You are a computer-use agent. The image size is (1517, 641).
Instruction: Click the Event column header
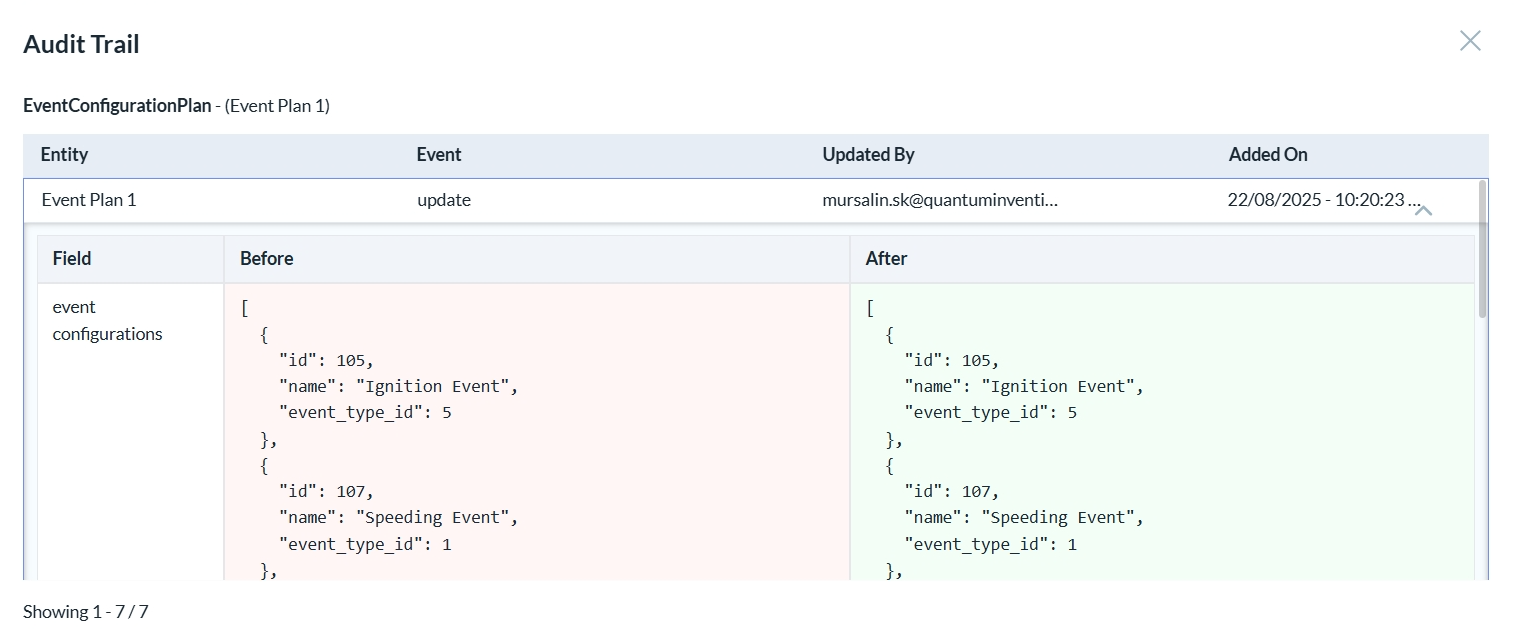coord(439,155)
